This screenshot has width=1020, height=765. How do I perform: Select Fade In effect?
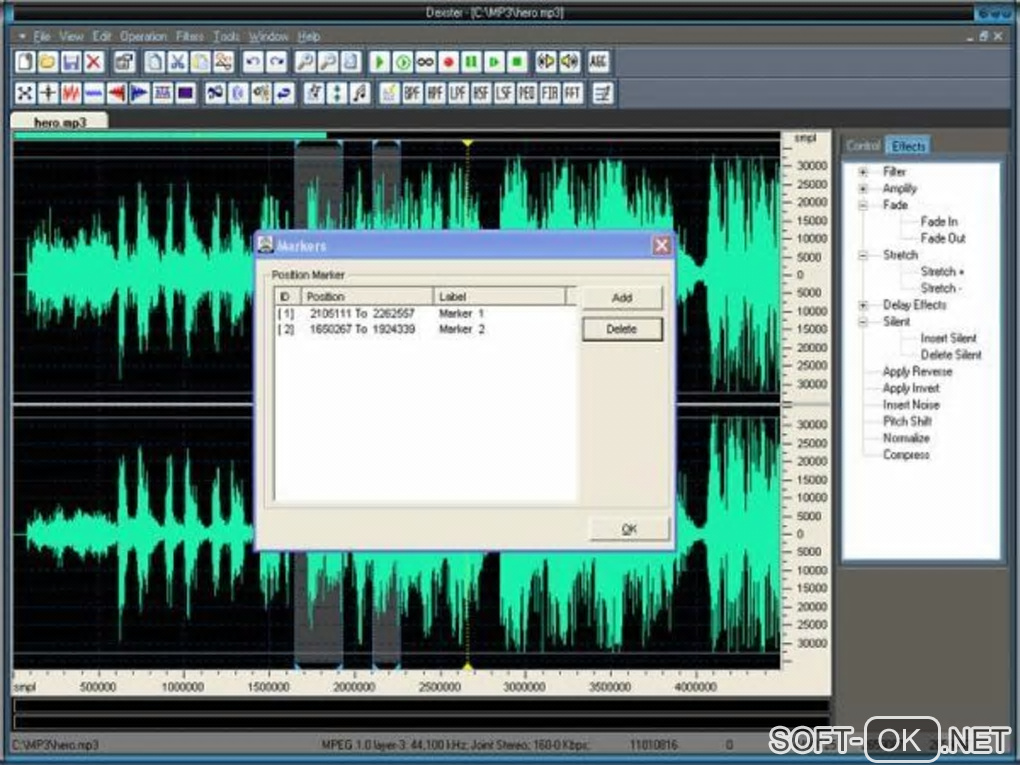coord(939,222)
